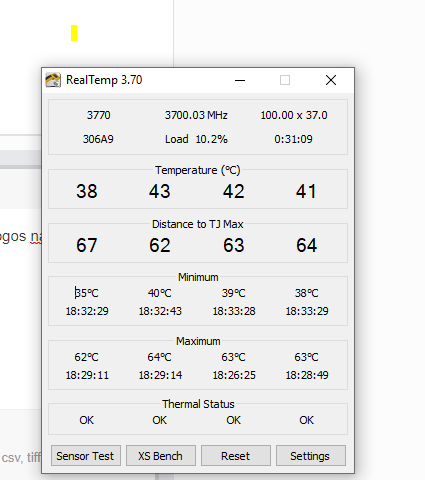This screenshot has width=425, height=480.
Task: Click the minimum timestamp 18:33:29
Action: click(307, 311)
